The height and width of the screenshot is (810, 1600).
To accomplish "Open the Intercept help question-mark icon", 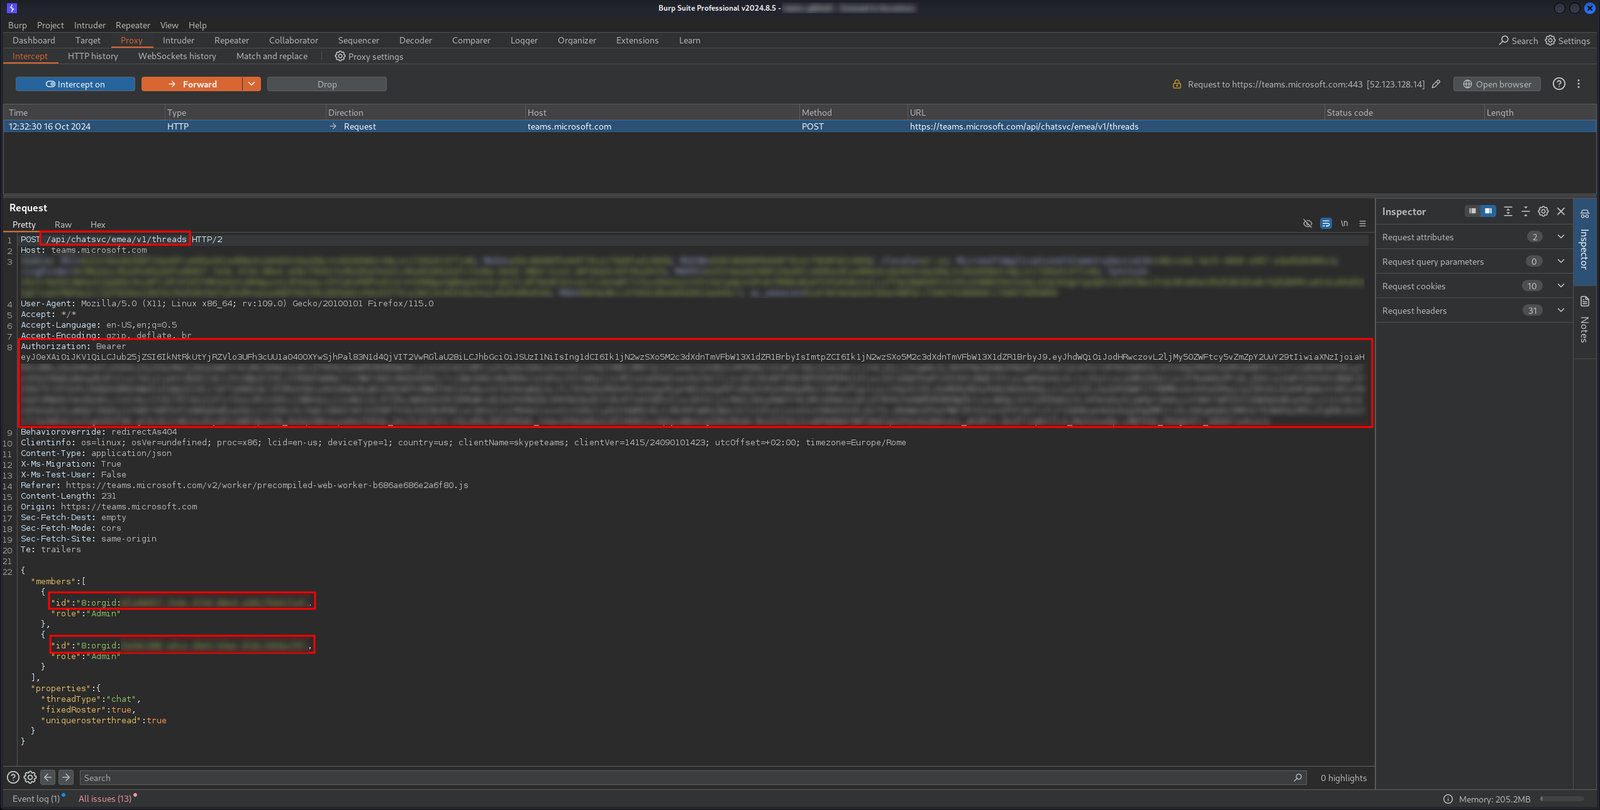I will pos(1559,84).
